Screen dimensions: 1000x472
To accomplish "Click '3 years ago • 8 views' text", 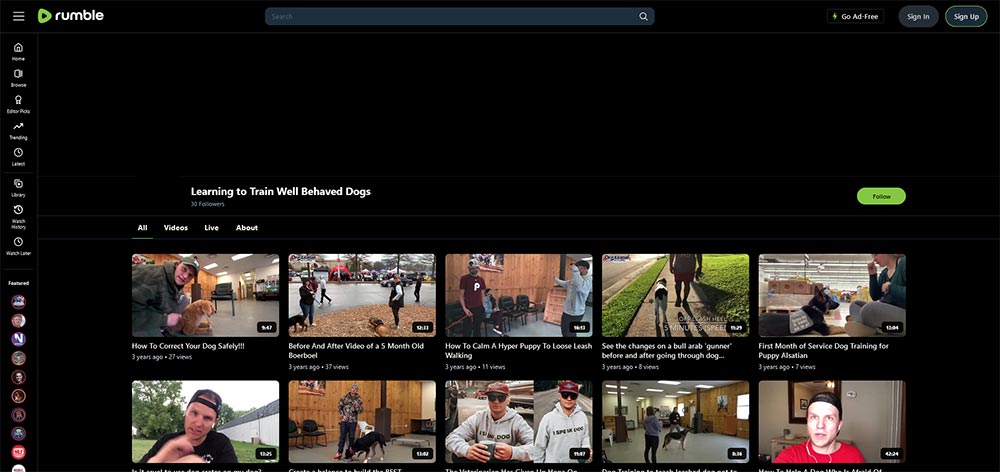I will coord(630,367).
